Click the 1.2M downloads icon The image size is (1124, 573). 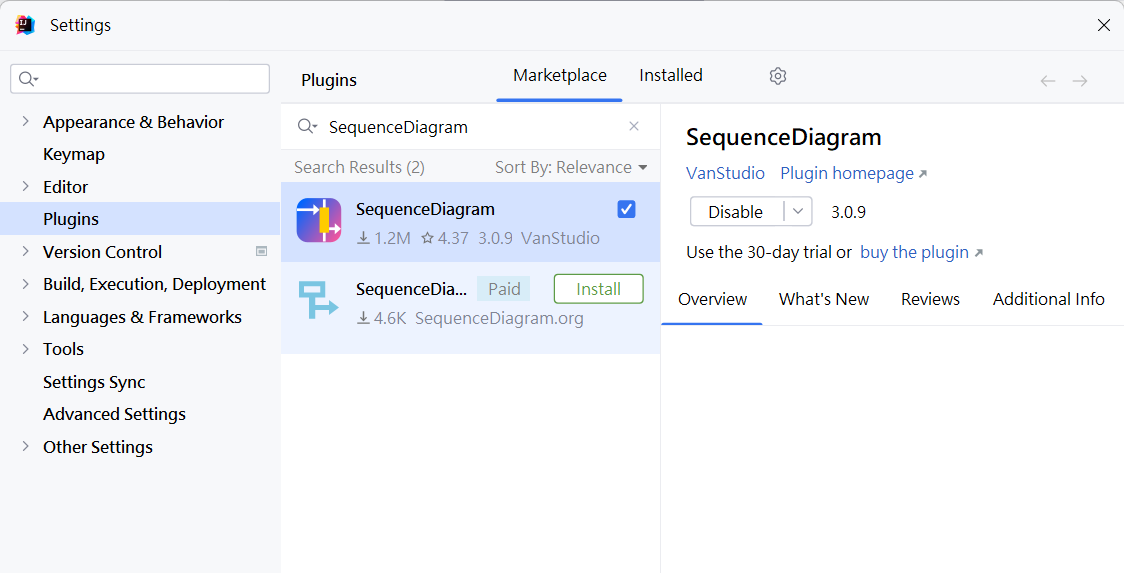pyautogui.click(x=363, y=238)
